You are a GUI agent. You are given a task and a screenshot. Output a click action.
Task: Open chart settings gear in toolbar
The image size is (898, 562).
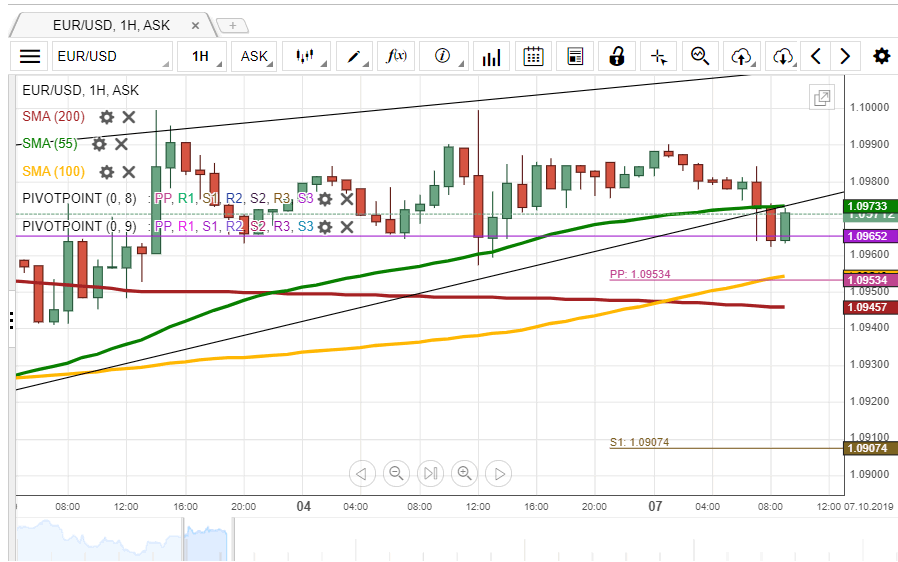pyautogui.click(x=881, y=57)
